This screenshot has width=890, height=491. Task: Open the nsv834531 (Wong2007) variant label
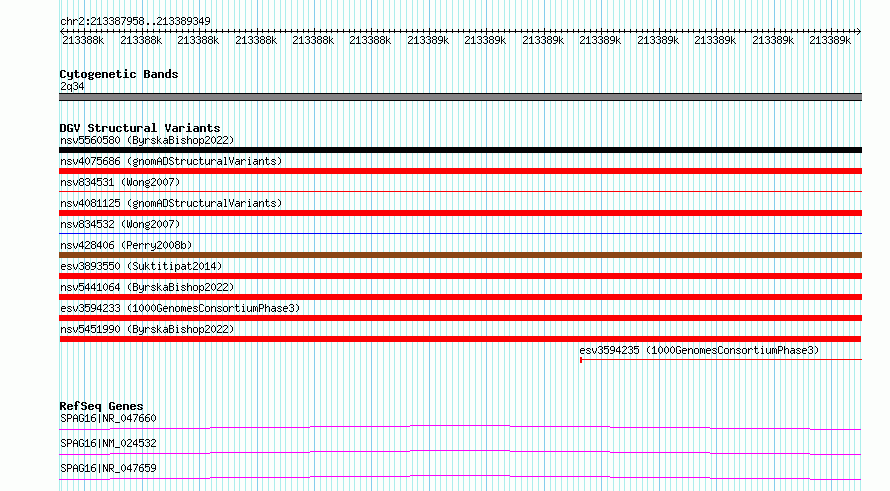[120, 182]
